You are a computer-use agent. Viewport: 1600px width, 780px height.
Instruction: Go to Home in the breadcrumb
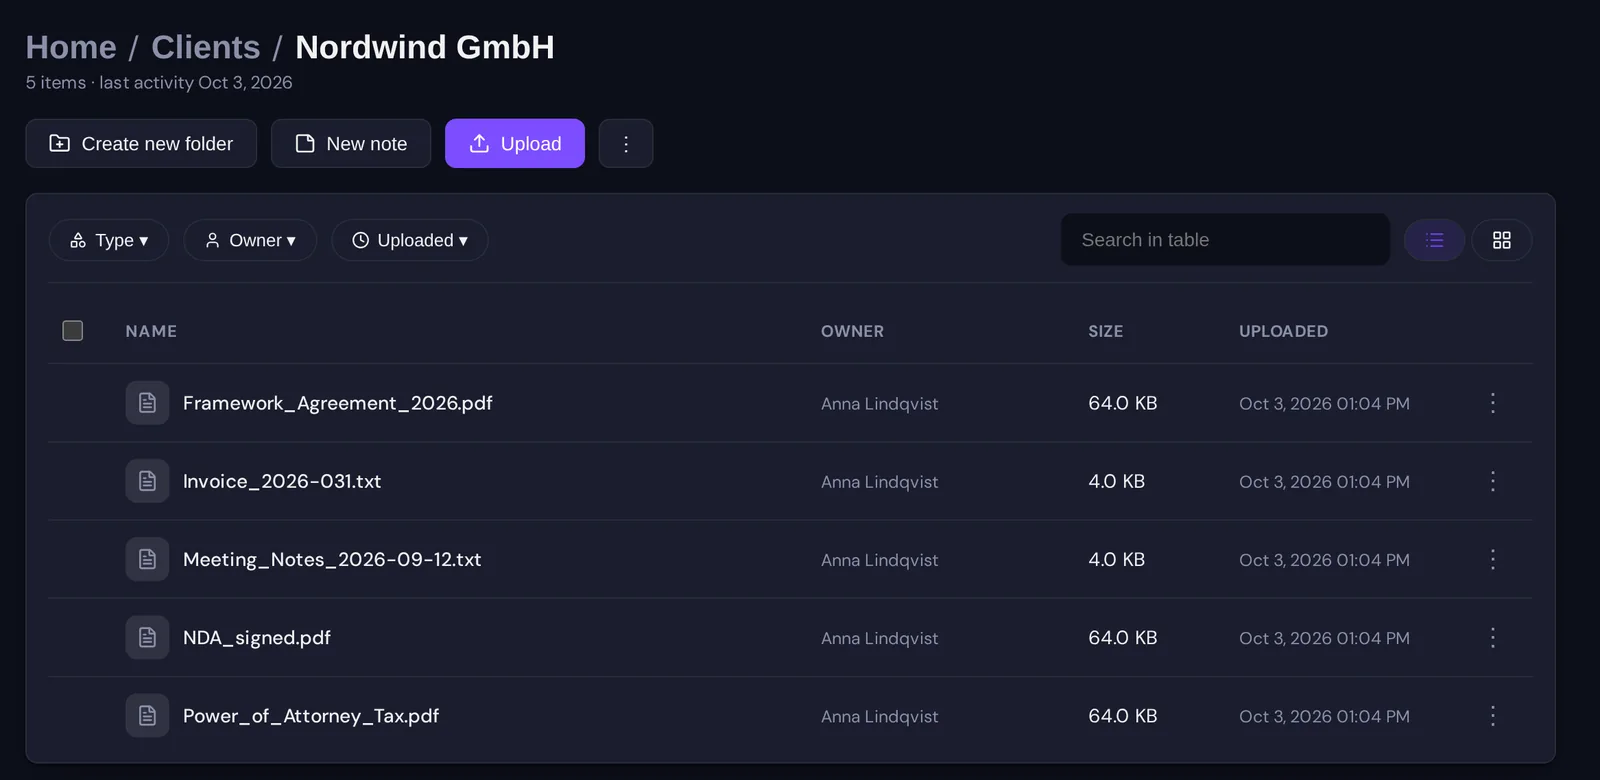[71, 47]
